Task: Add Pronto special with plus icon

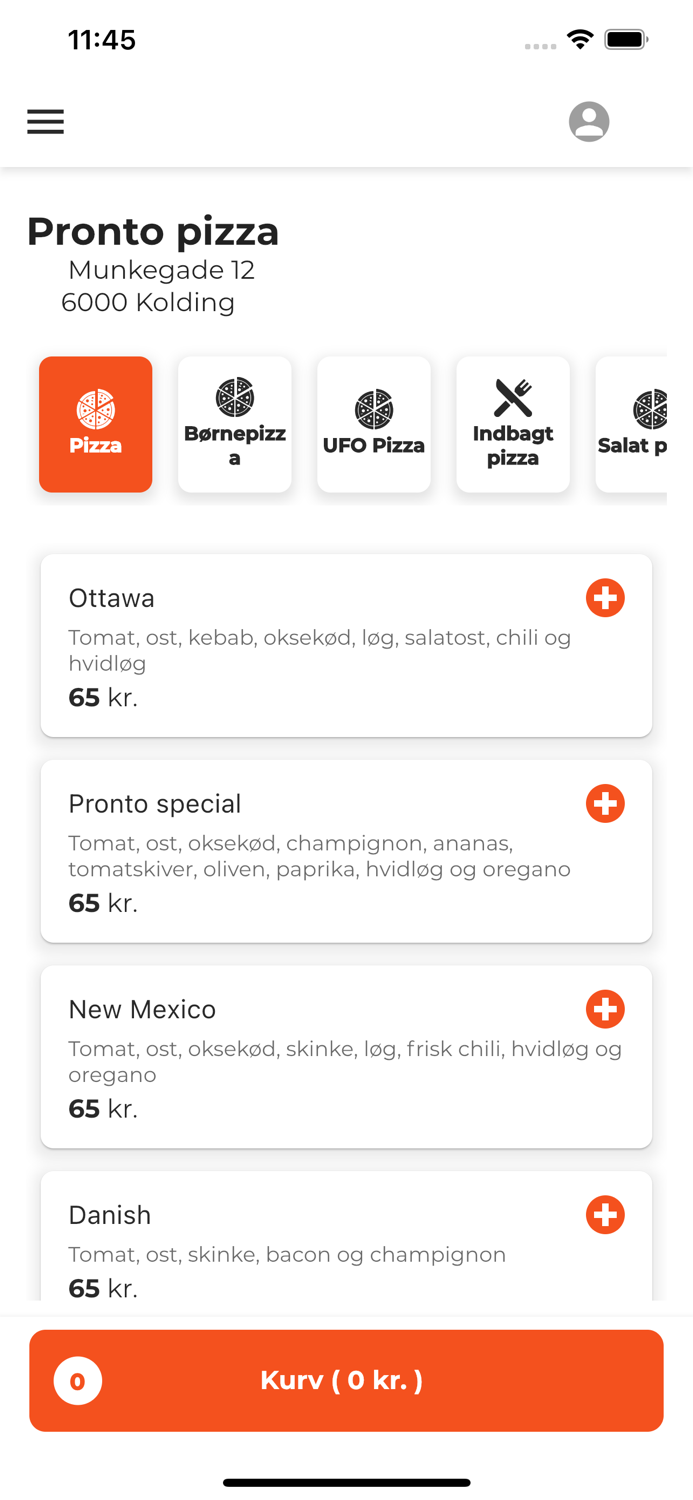Action: pos(605,803)
